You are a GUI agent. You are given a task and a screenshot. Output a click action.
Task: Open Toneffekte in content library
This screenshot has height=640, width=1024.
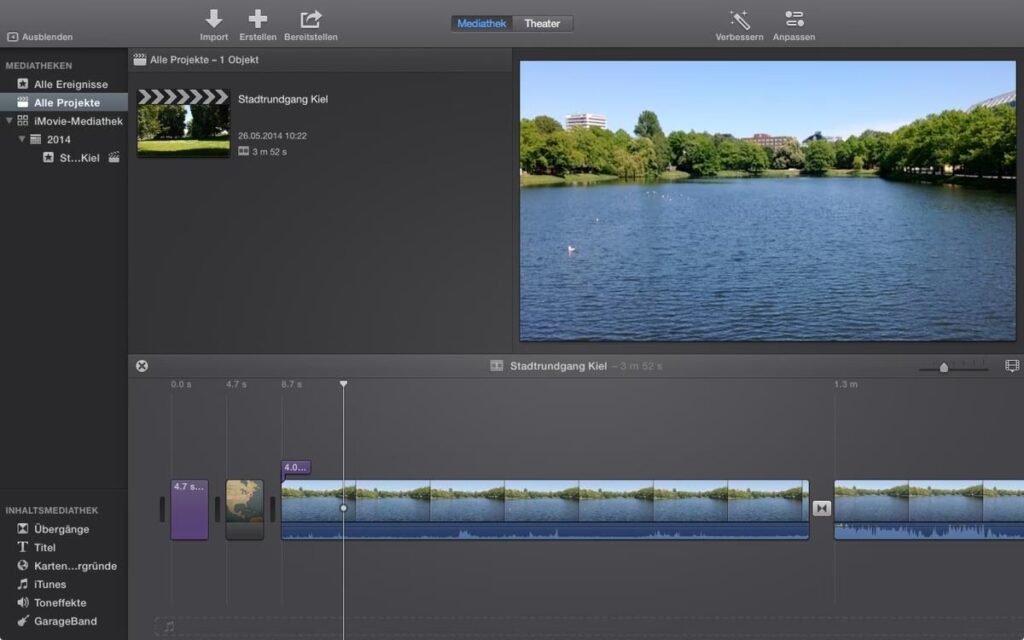point(60,603)
